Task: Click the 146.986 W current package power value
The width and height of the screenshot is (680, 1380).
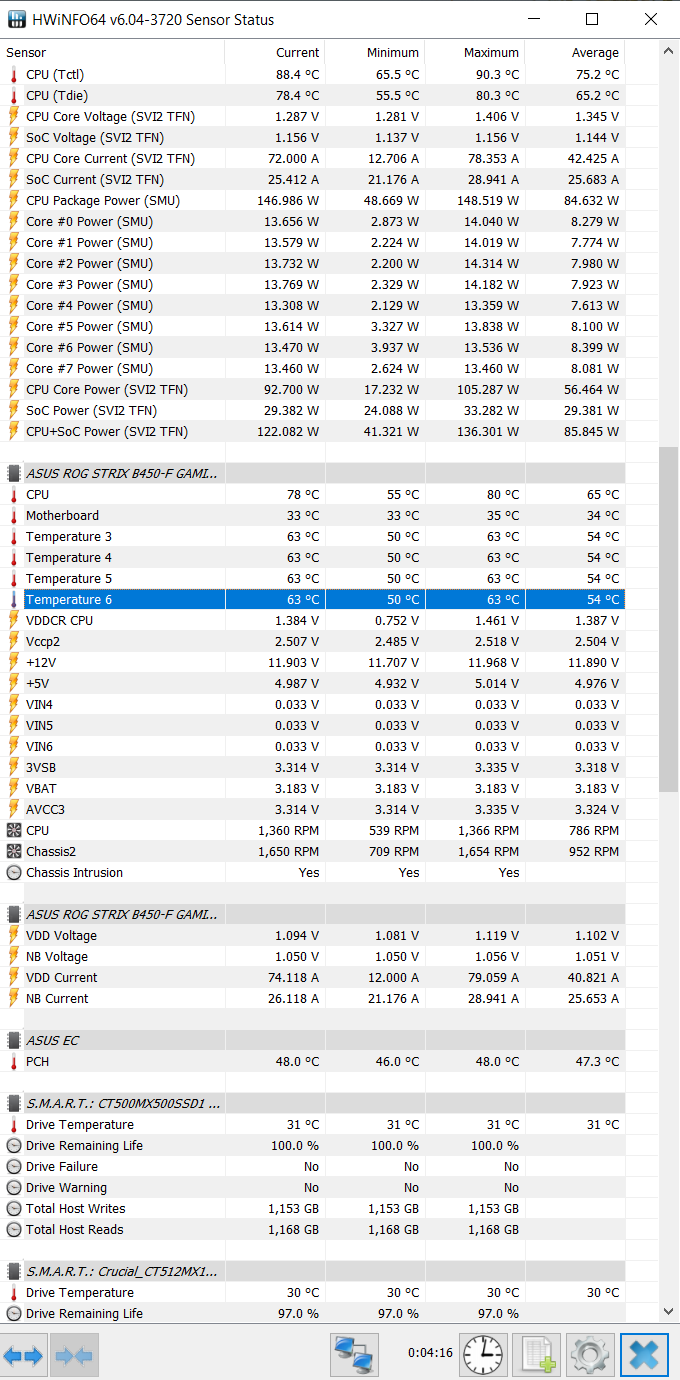Action: coord(287,200)
